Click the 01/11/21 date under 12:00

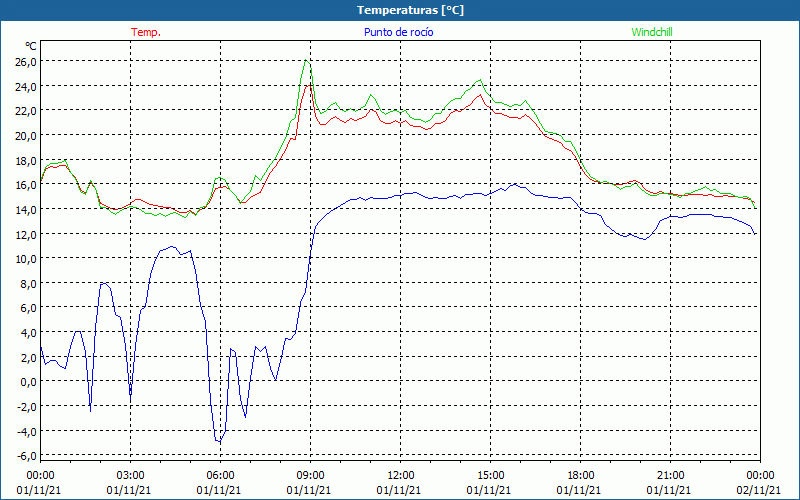pos(398,490)
